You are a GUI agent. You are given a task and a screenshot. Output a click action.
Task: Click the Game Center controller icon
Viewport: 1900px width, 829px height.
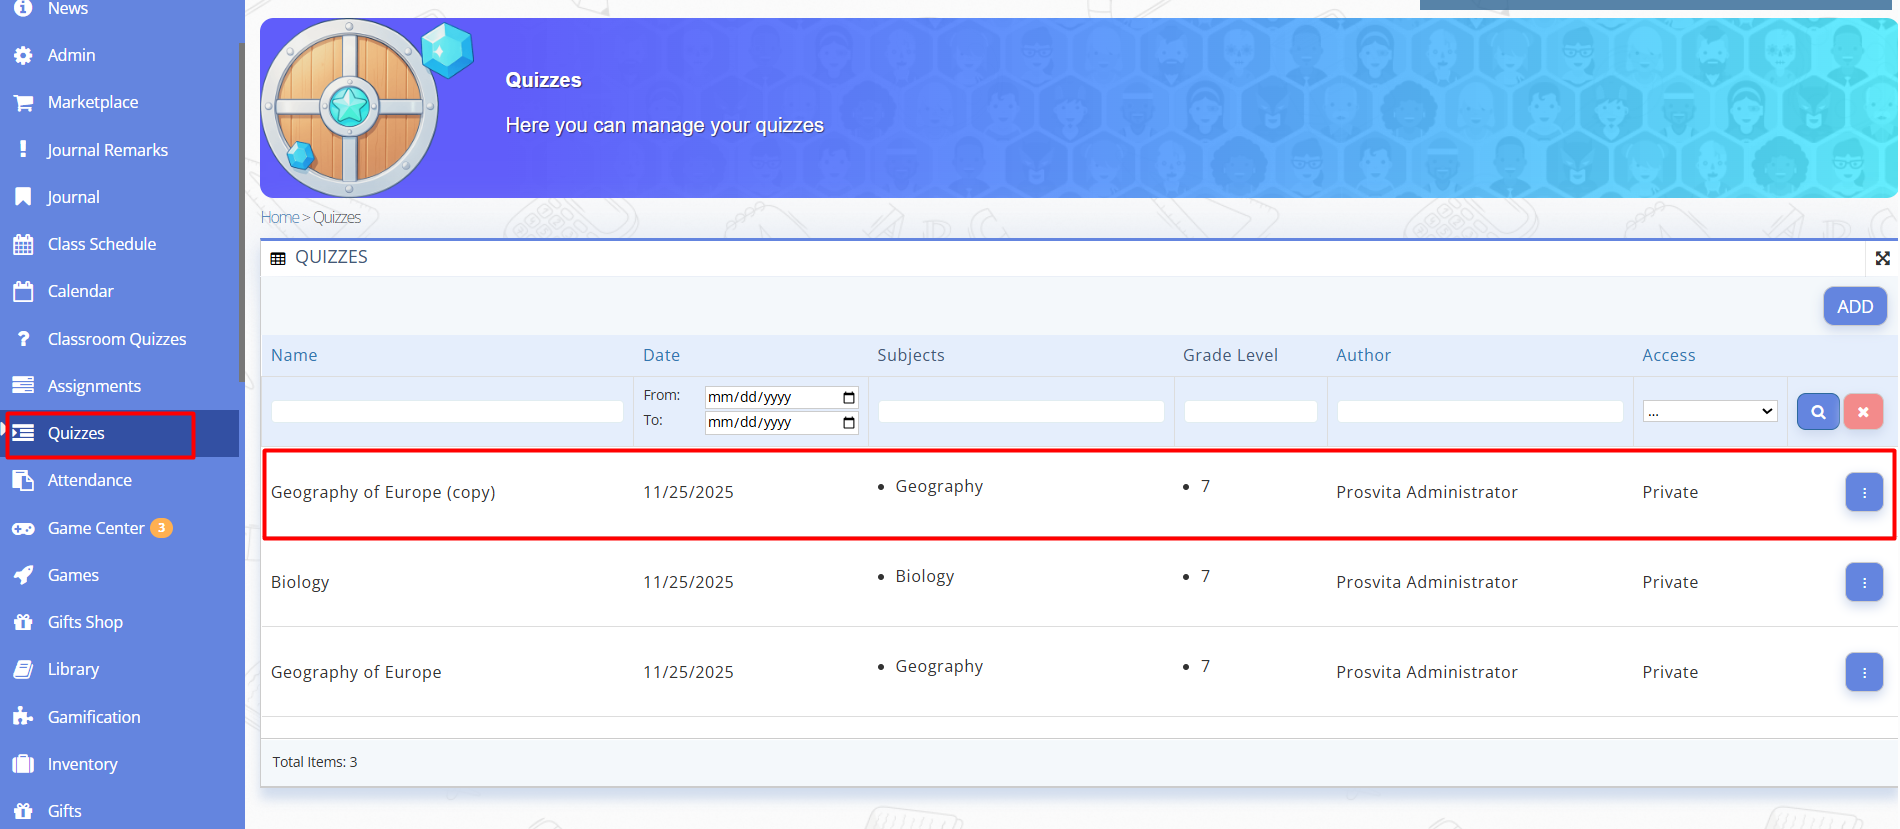tap(23, 528)
